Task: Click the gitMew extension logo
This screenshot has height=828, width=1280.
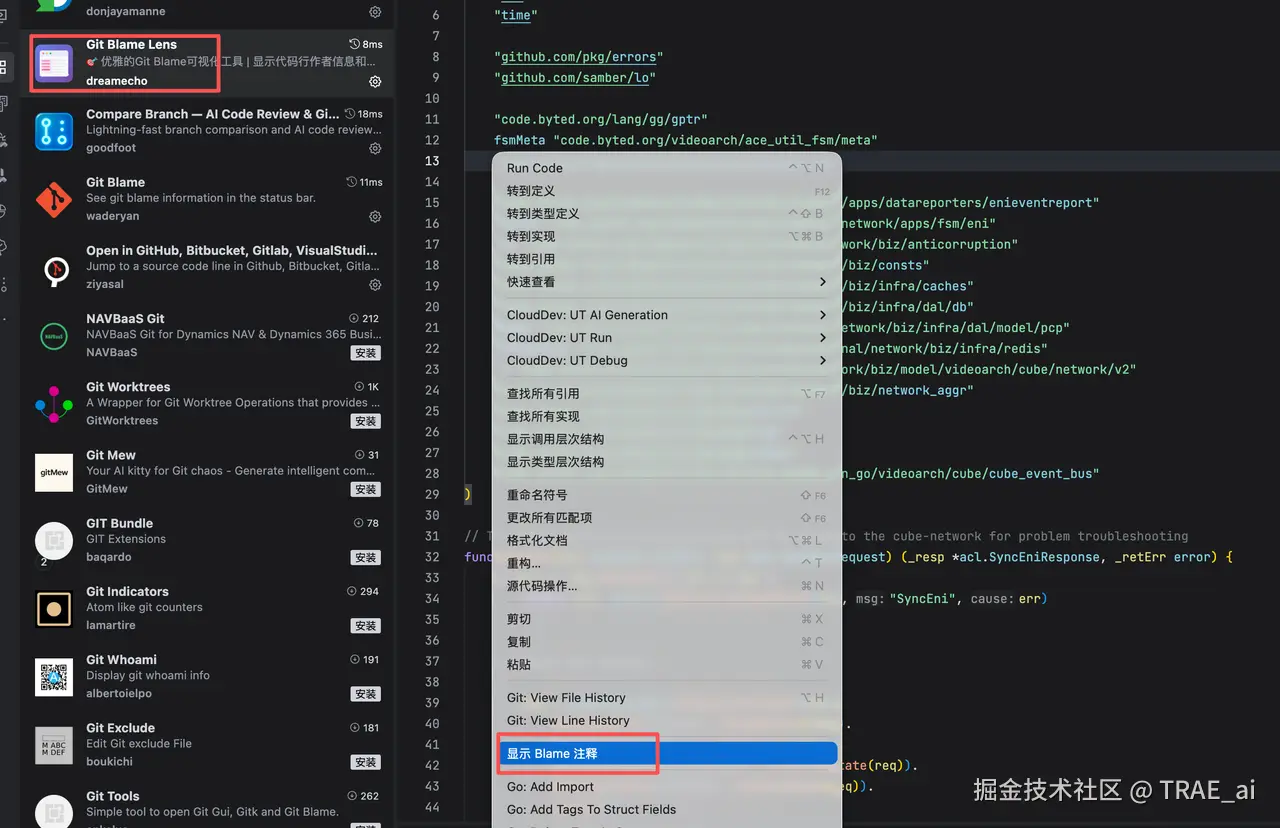Action: (x=54, y=472)
